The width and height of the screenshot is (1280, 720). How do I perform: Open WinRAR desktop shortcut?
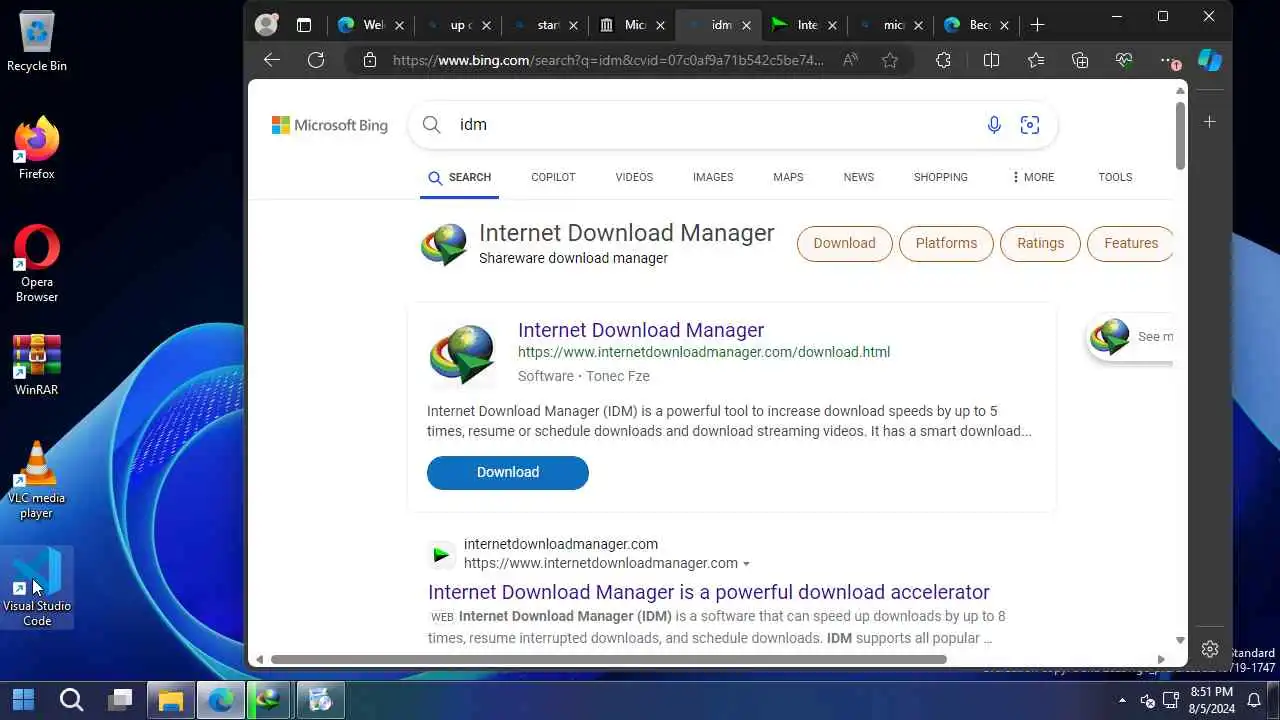(37, 365)
